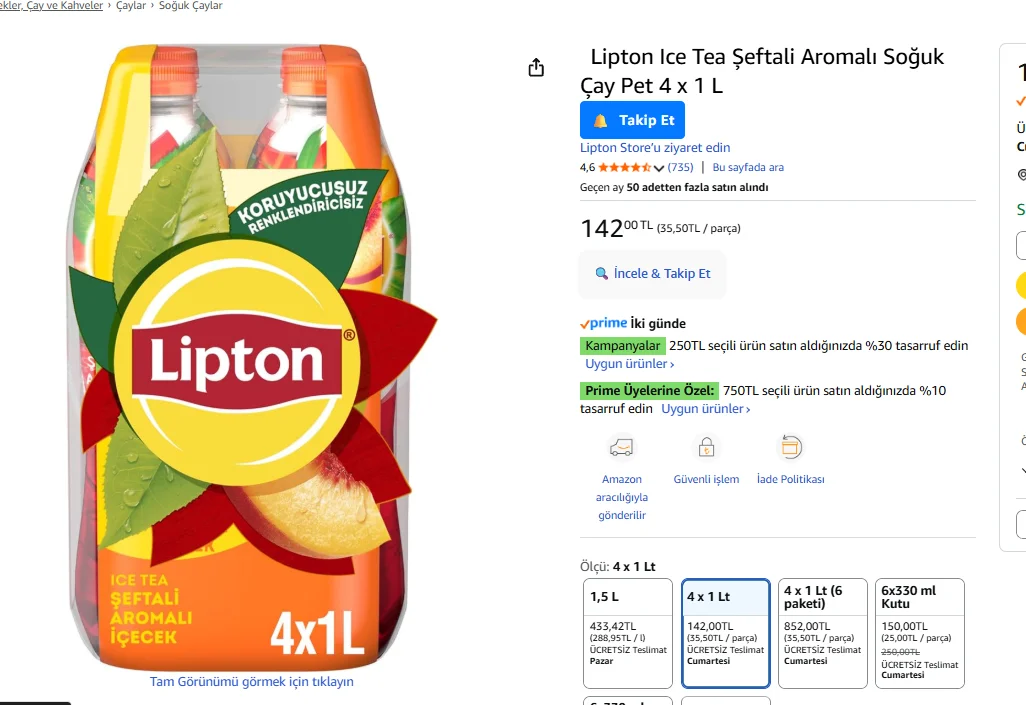1026x705 pixels.
Task: Select the 4 x 1 Lt (6 paketi) option
Action: pyautogui.click(x=824, y=633)
